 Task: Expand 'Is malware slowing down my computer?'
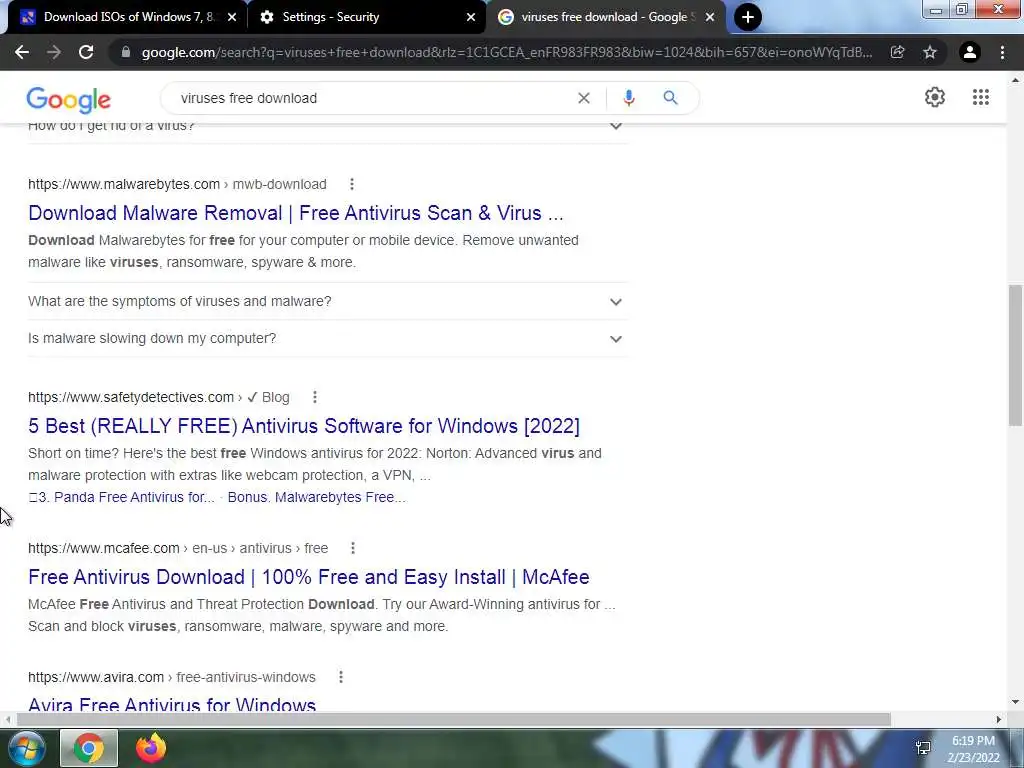point(328,338)
